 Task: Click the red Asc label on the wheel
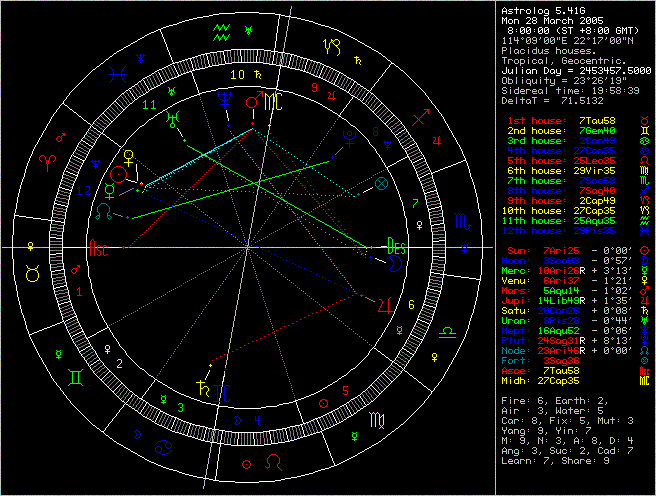pyautogui.click(x=100, y=247)
